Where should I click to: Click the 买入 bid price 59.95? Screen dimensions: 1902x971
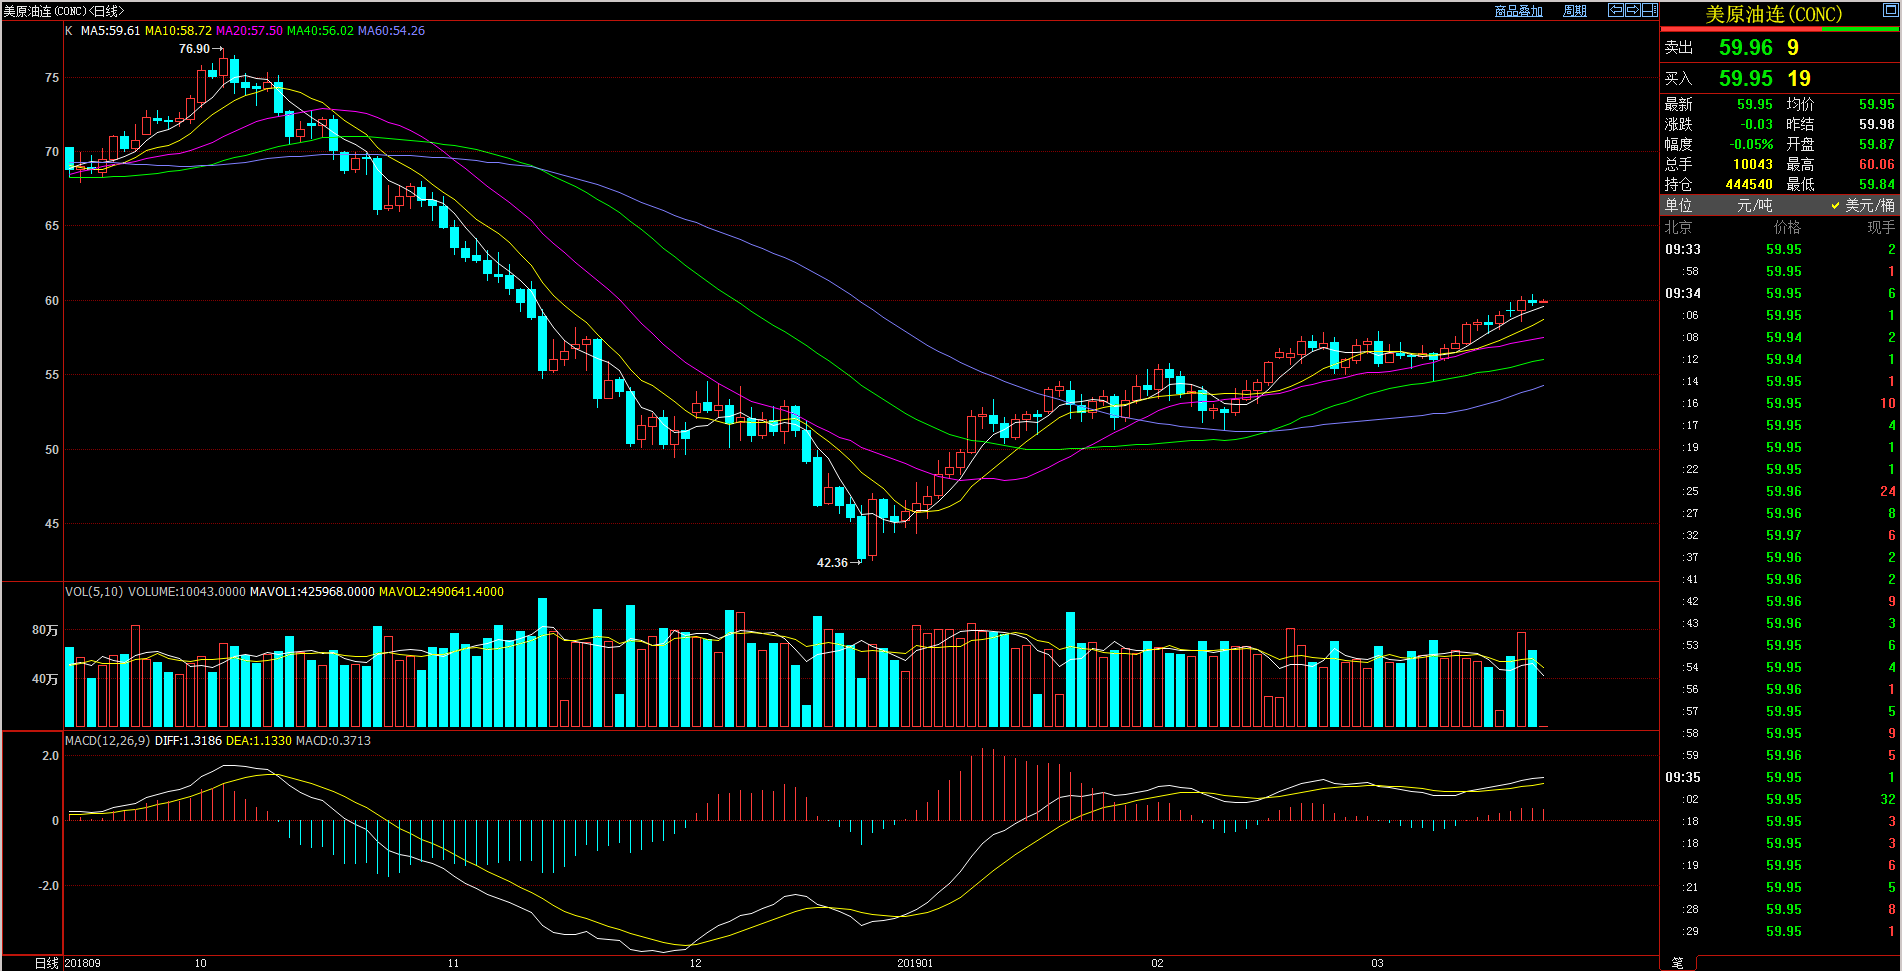point(1745,79)
